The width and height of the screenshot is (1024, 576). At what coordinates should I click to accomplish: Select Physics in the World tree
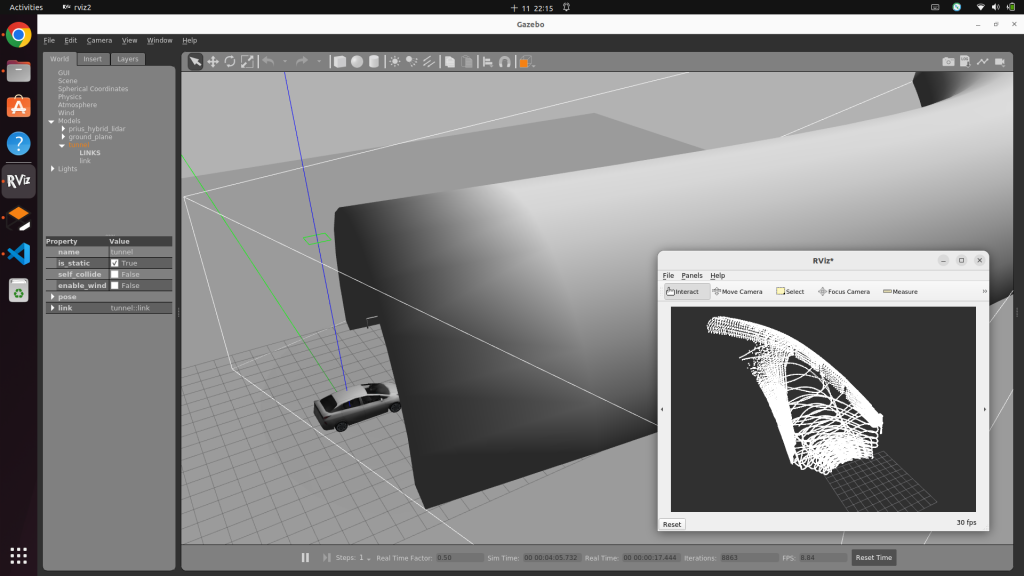coord(69,97)
